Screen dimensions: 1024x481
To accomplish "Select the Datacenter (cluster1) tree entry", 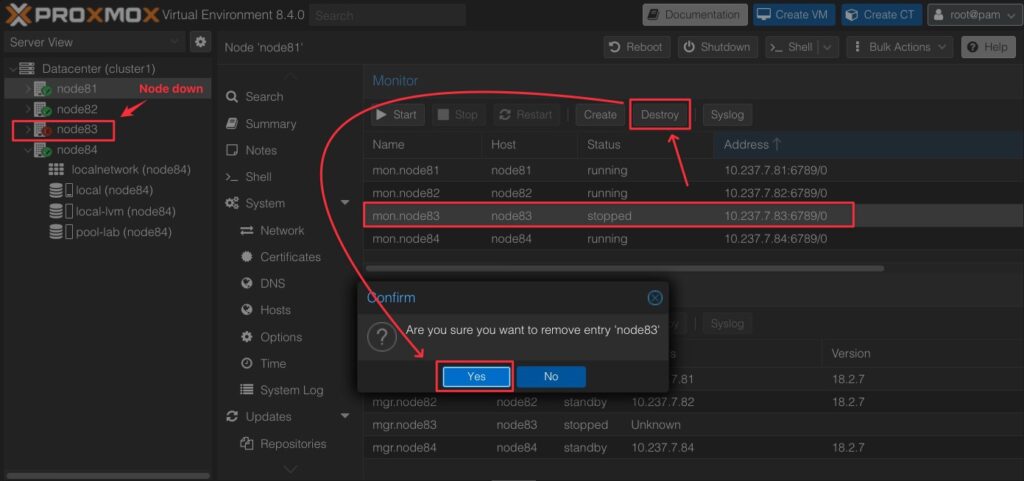I will (x=99, y=69).
